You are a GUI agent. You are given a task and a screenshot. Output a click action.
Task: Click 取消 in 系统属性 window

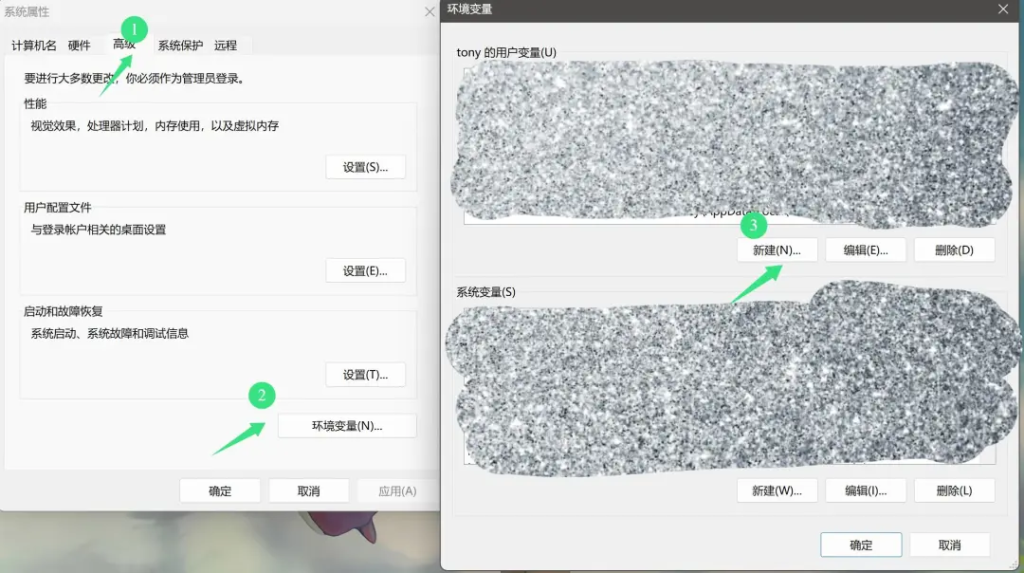tap(309, 491)
